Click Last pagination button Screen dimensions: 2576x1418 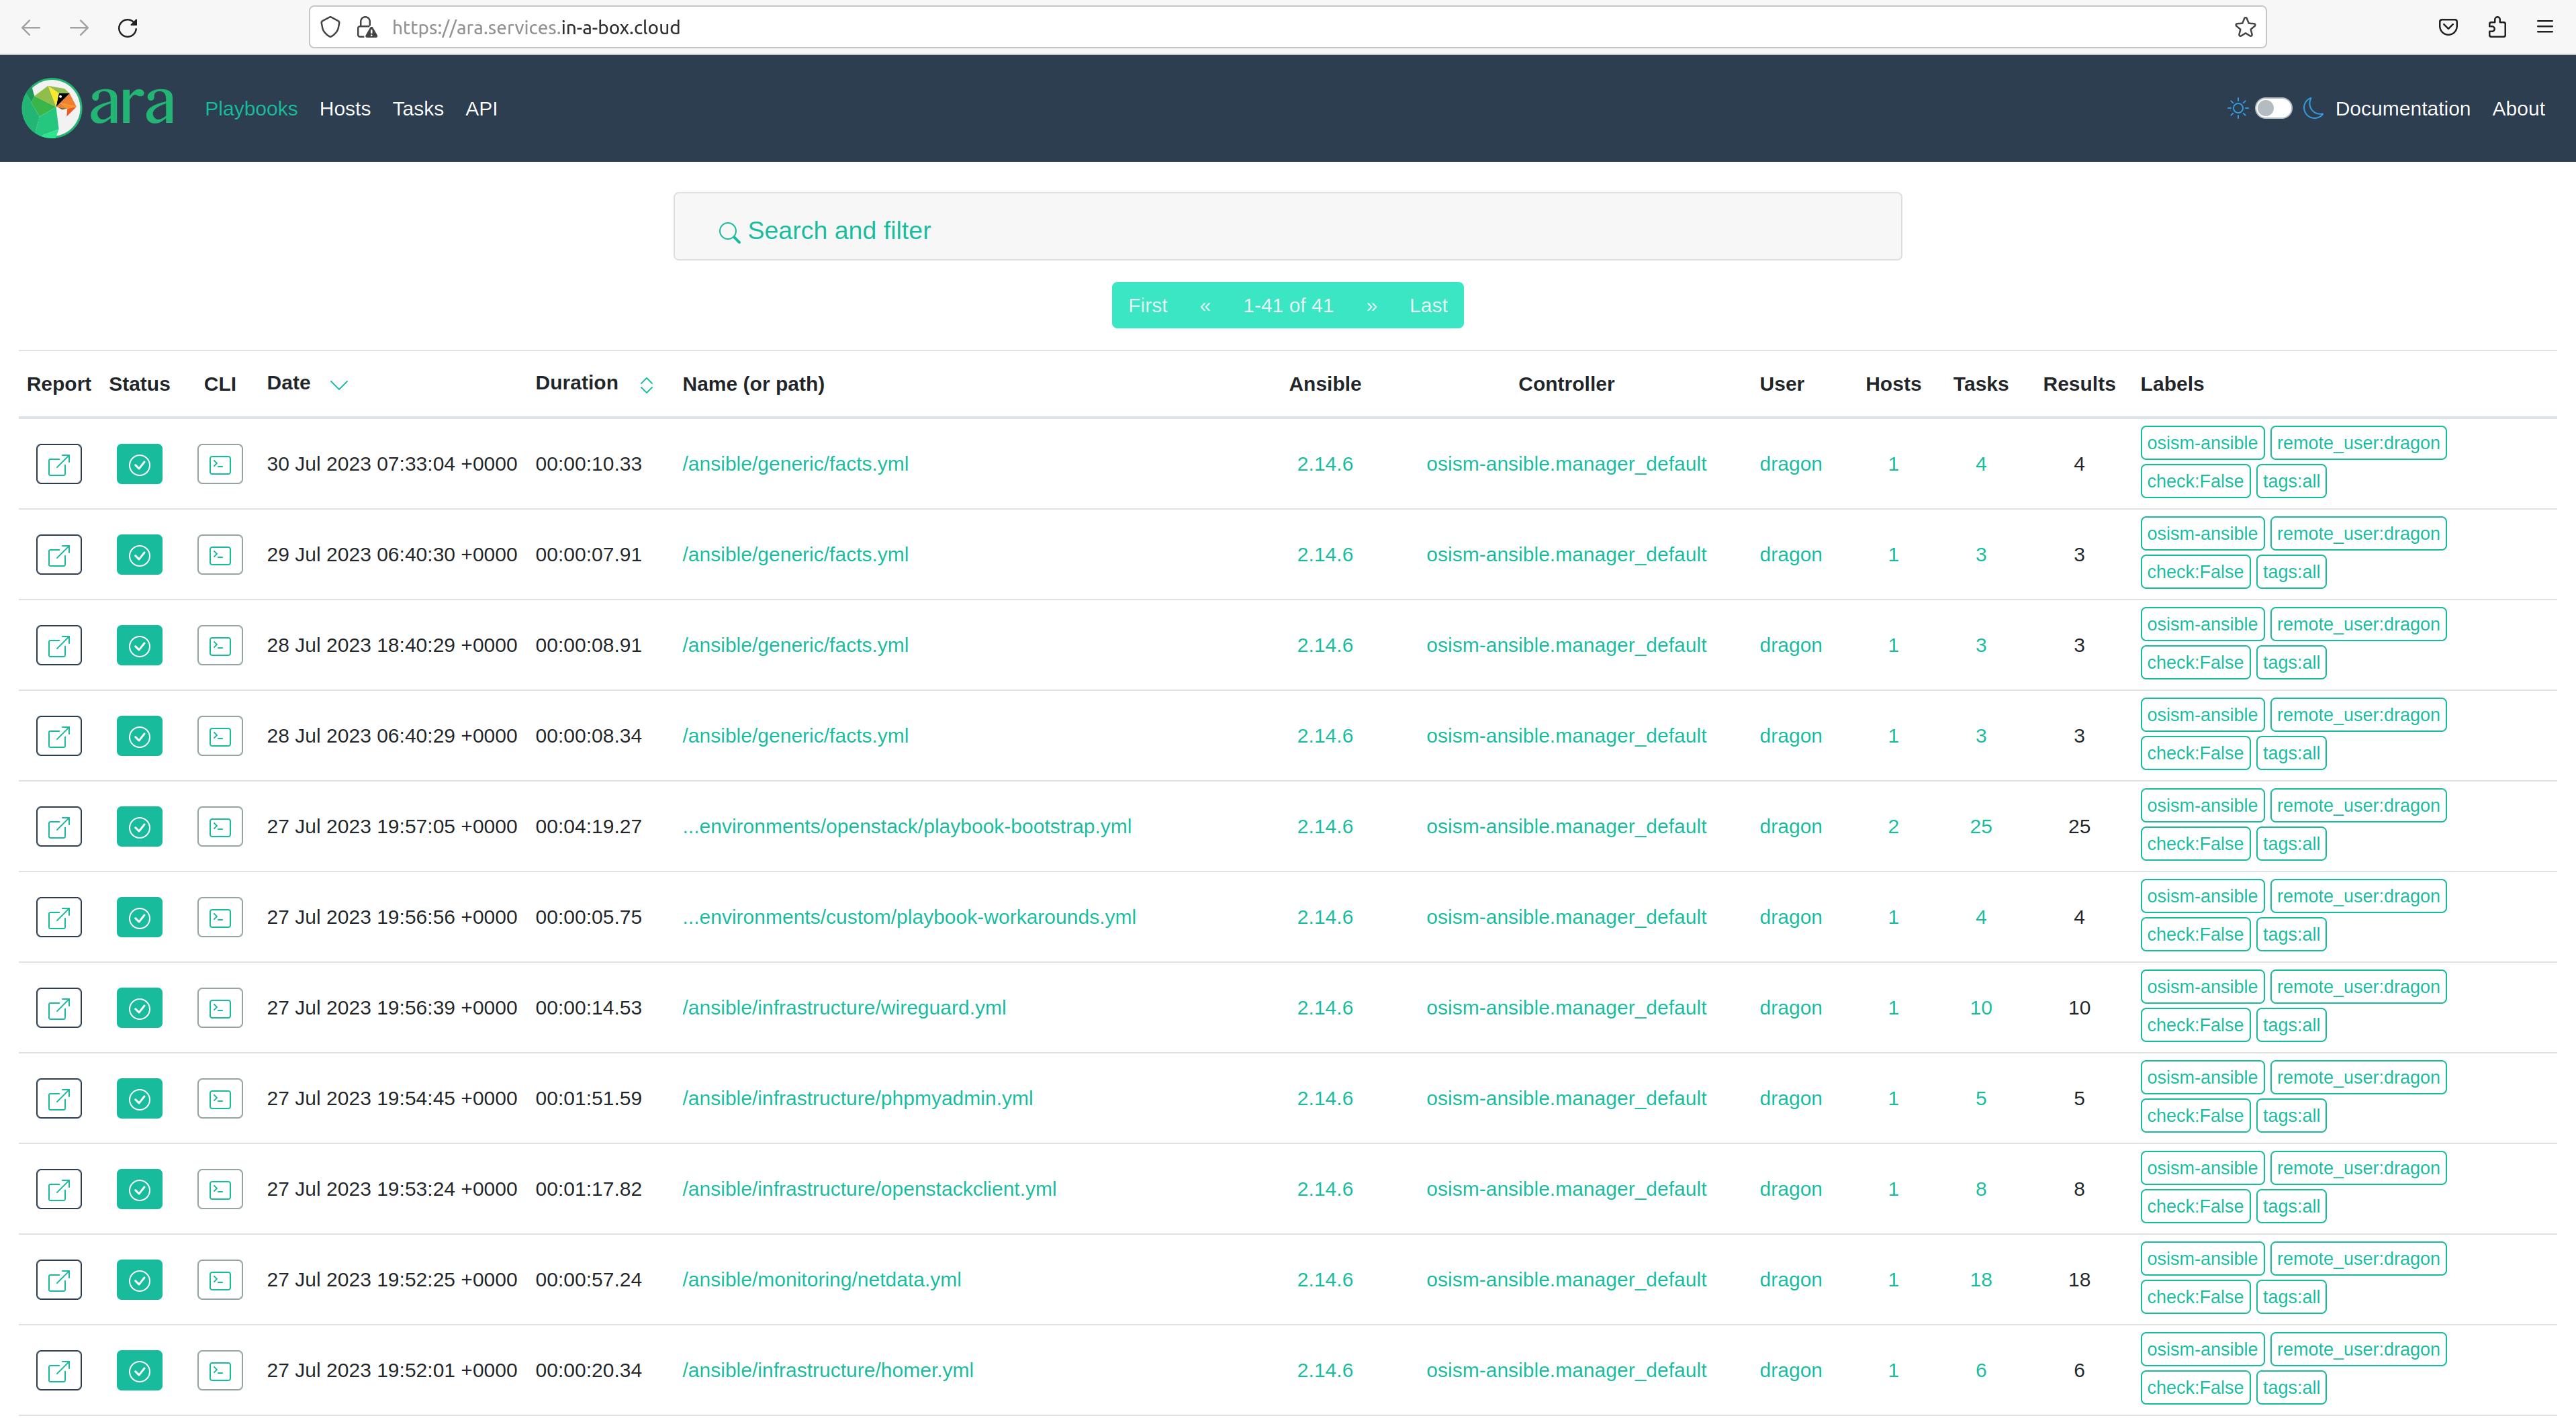point(1427,305)
